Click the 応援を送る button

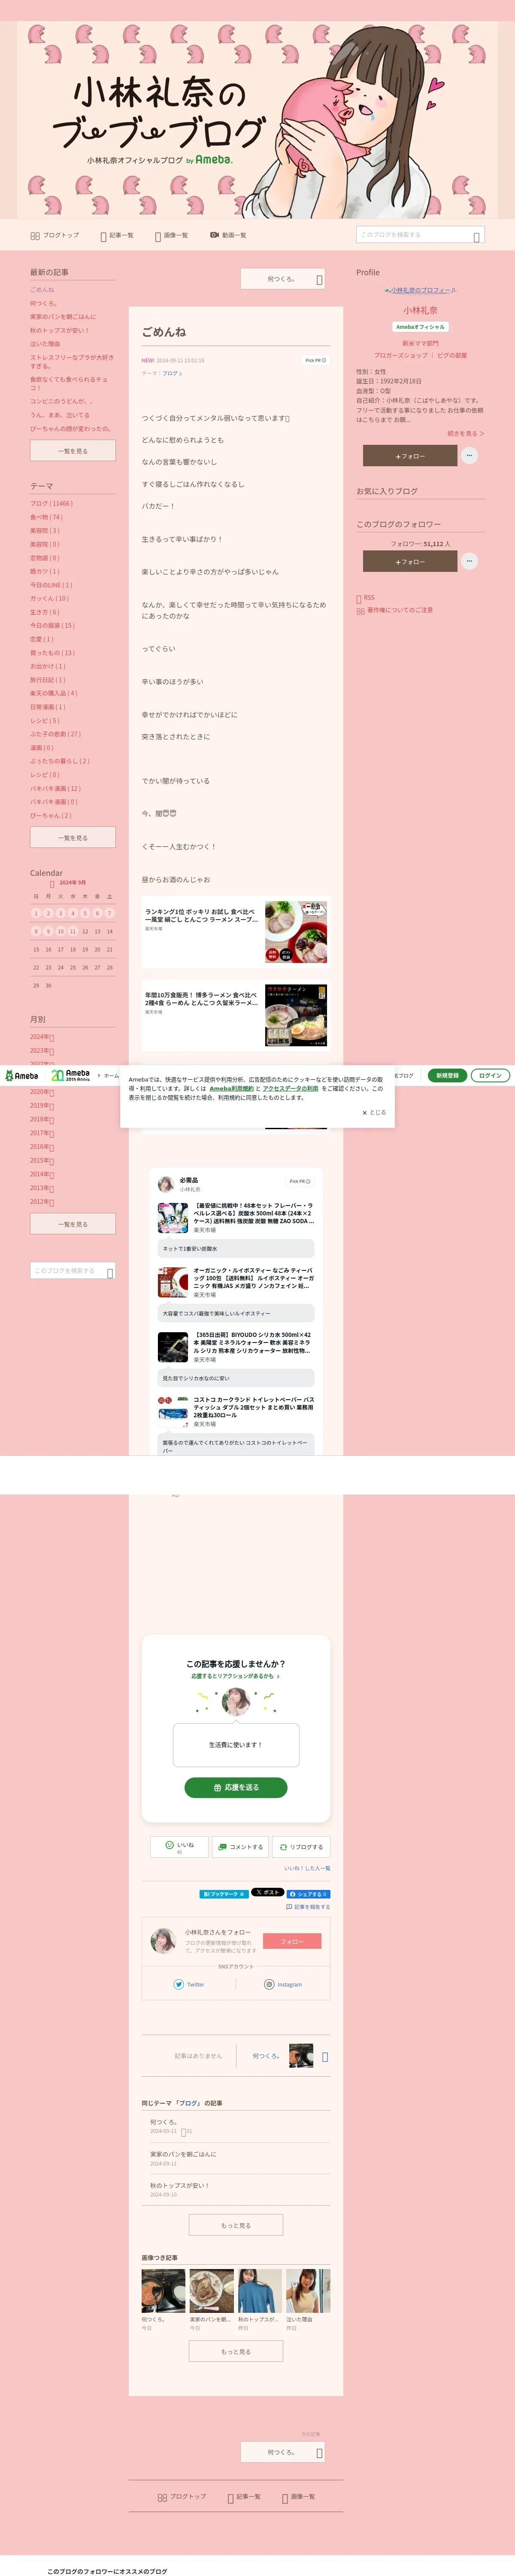pyautogui.click(x=236, y=1787)
